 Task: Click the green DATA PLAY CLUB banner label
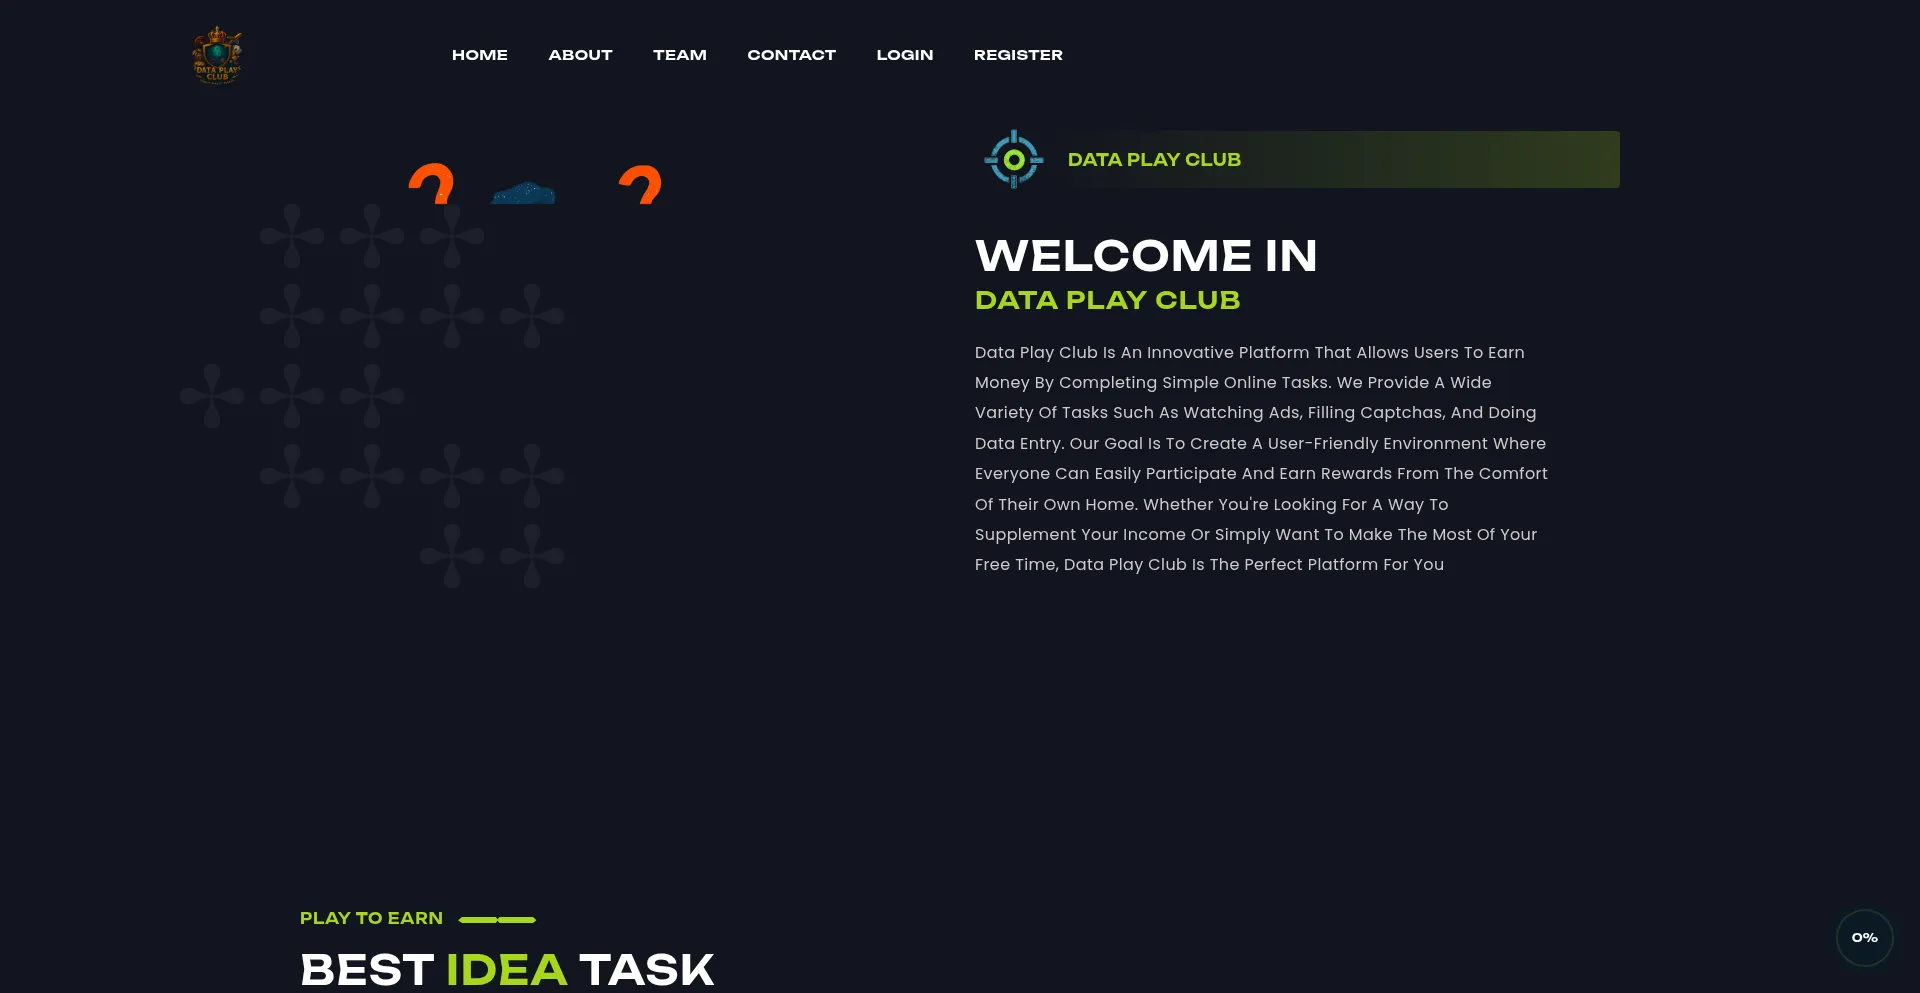[1153, 160]
